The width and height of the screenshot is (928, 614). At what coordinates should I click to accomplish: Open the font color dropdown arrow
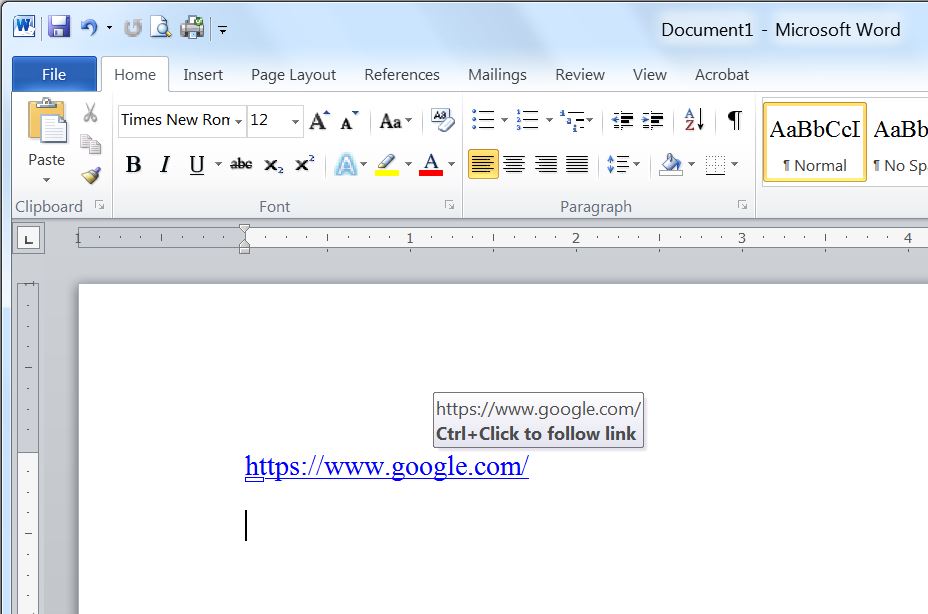click(452, 164)
